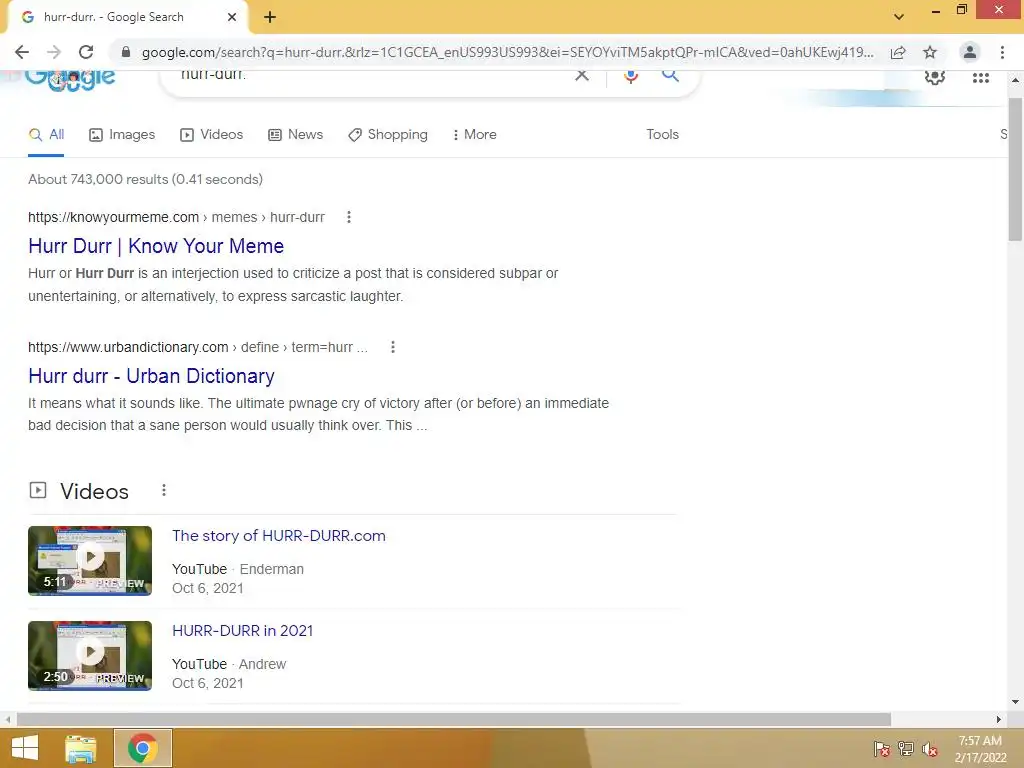Expand the More search categories
The height and width of the screenshot is (768, 1024).
(x=475, y=135)
